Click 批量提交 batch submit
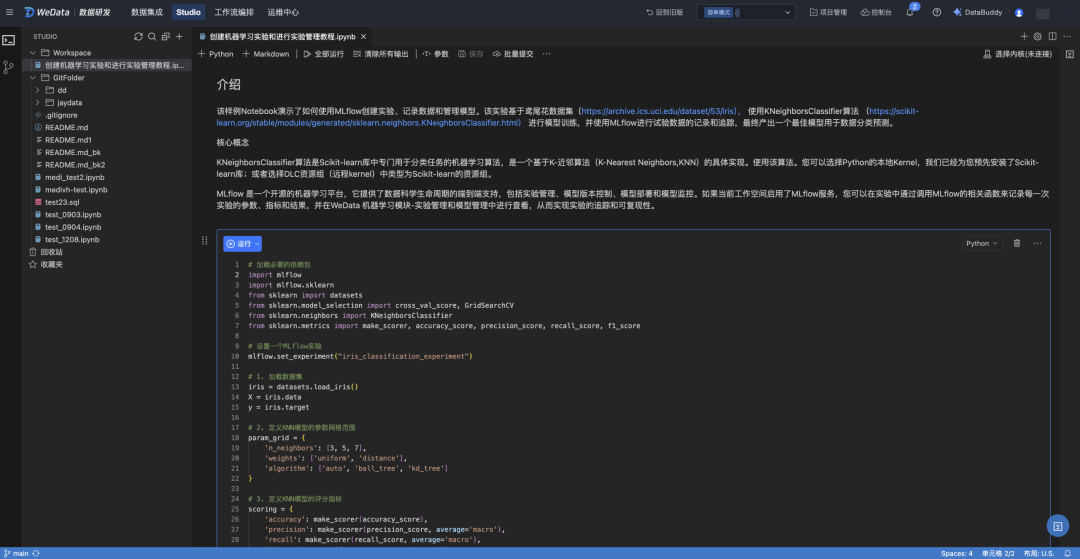This screenshot has width=1080, height=559. click(513, 54)
